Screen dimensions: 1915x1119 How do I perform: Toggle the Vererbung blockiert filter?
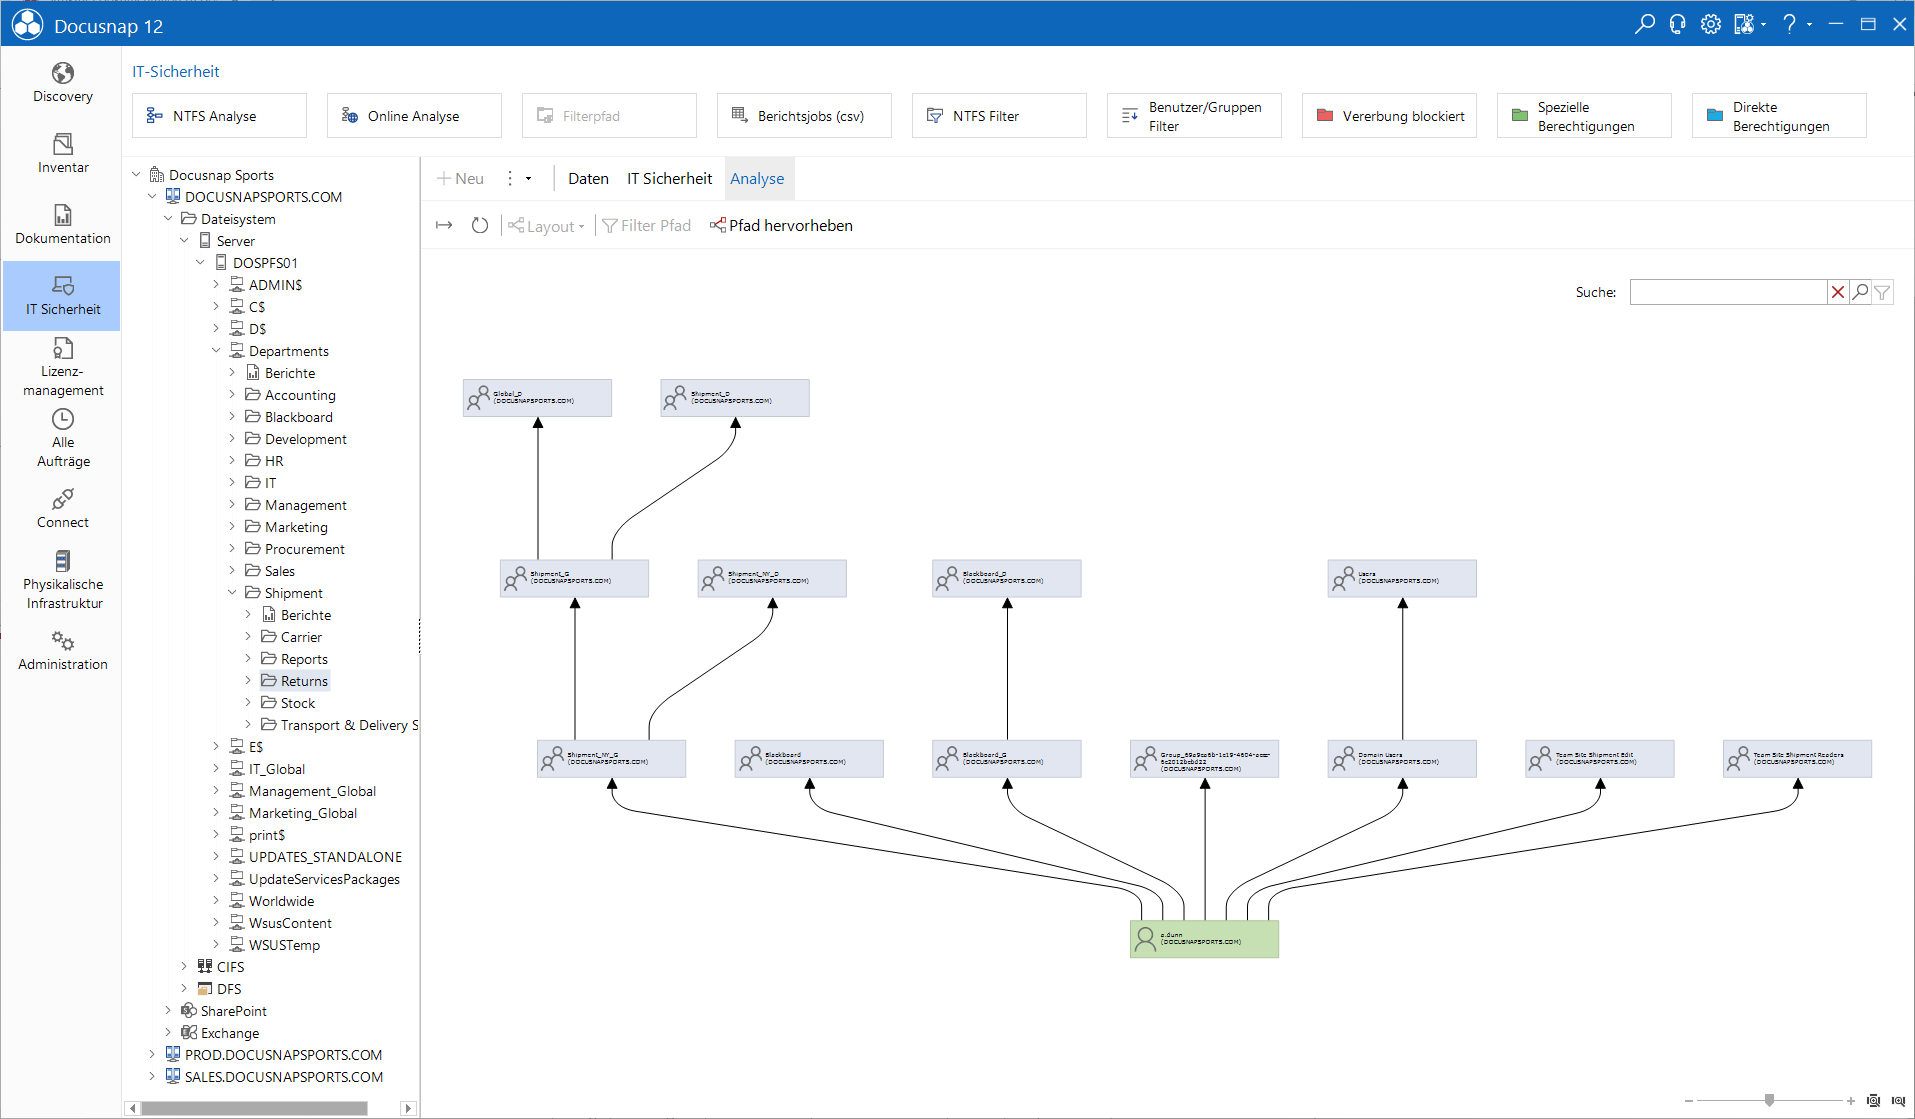tap(1389, 116)
